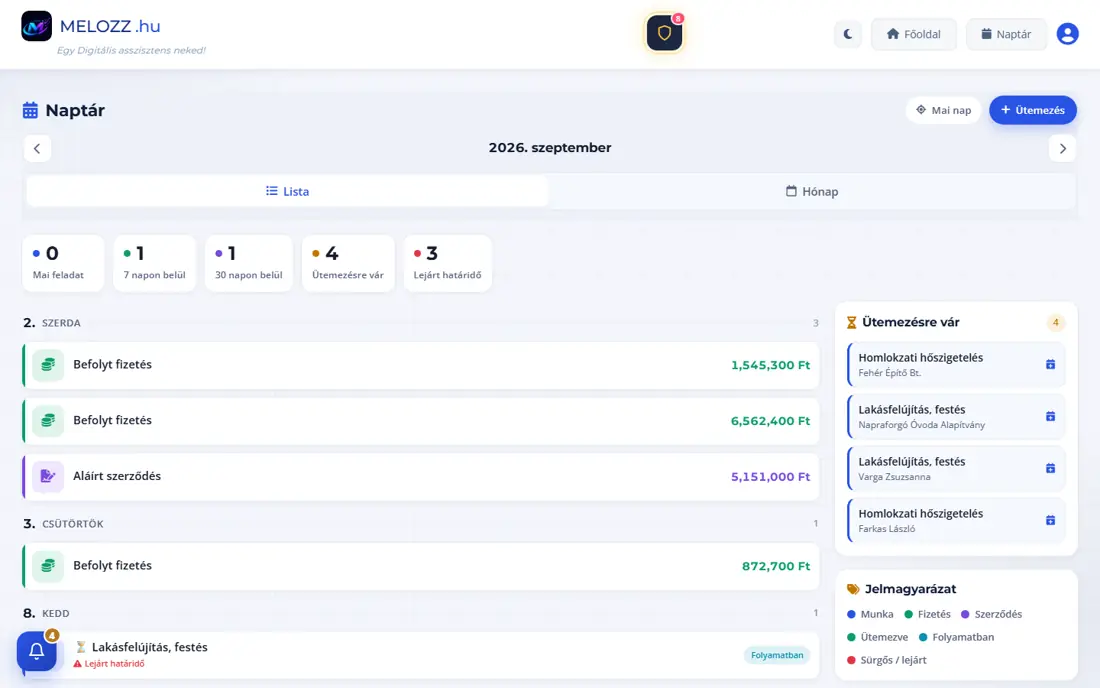Click the Ütemezésre vár hourglass icon
Image resolution: width=1100 pixels, height=688 pixels.
point(852,323)
